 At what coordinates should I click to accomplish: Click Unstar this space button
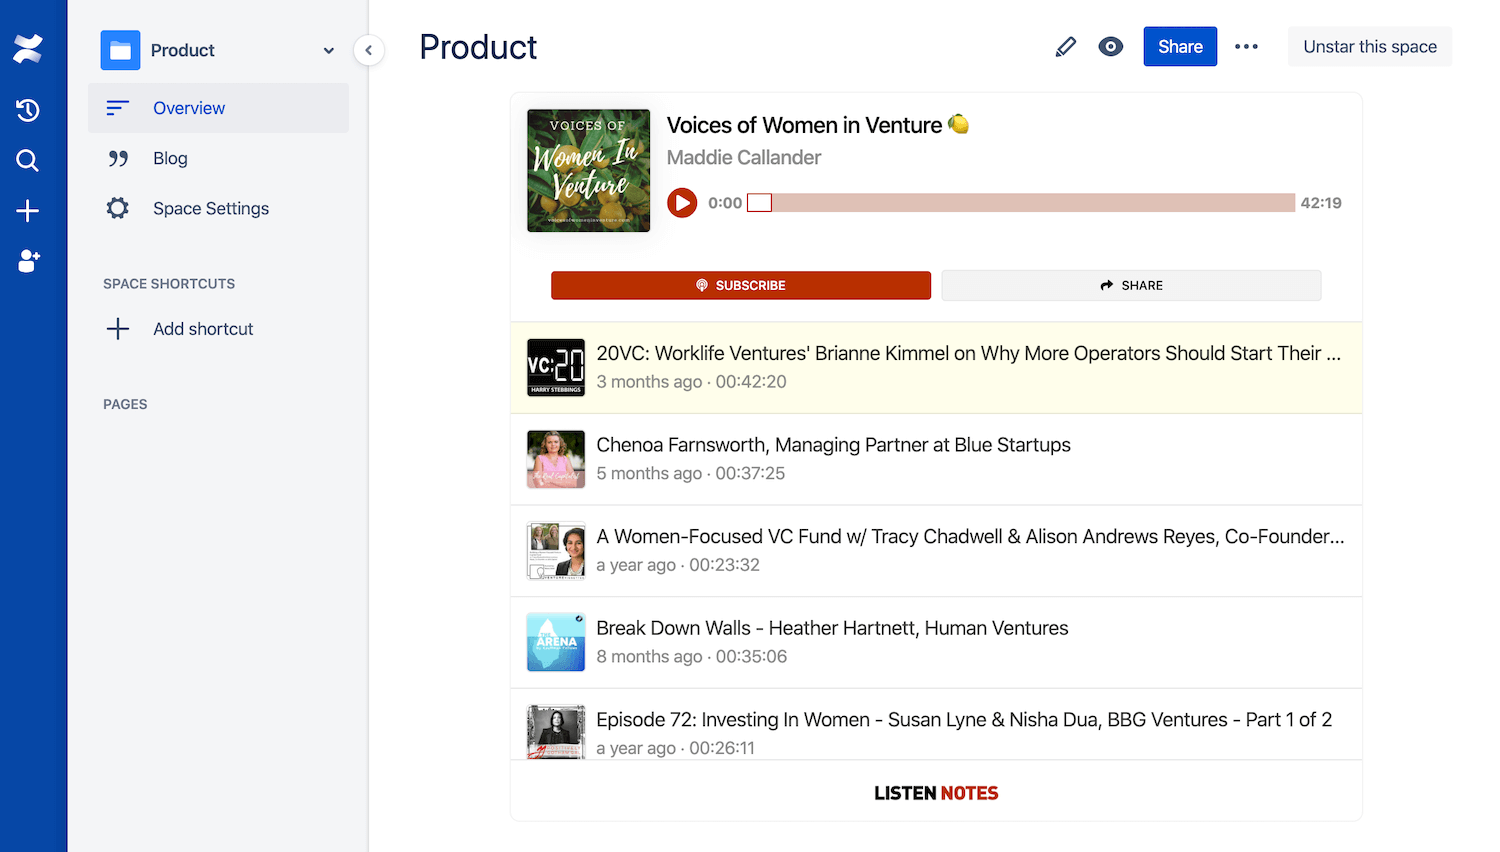(1370, 47)
